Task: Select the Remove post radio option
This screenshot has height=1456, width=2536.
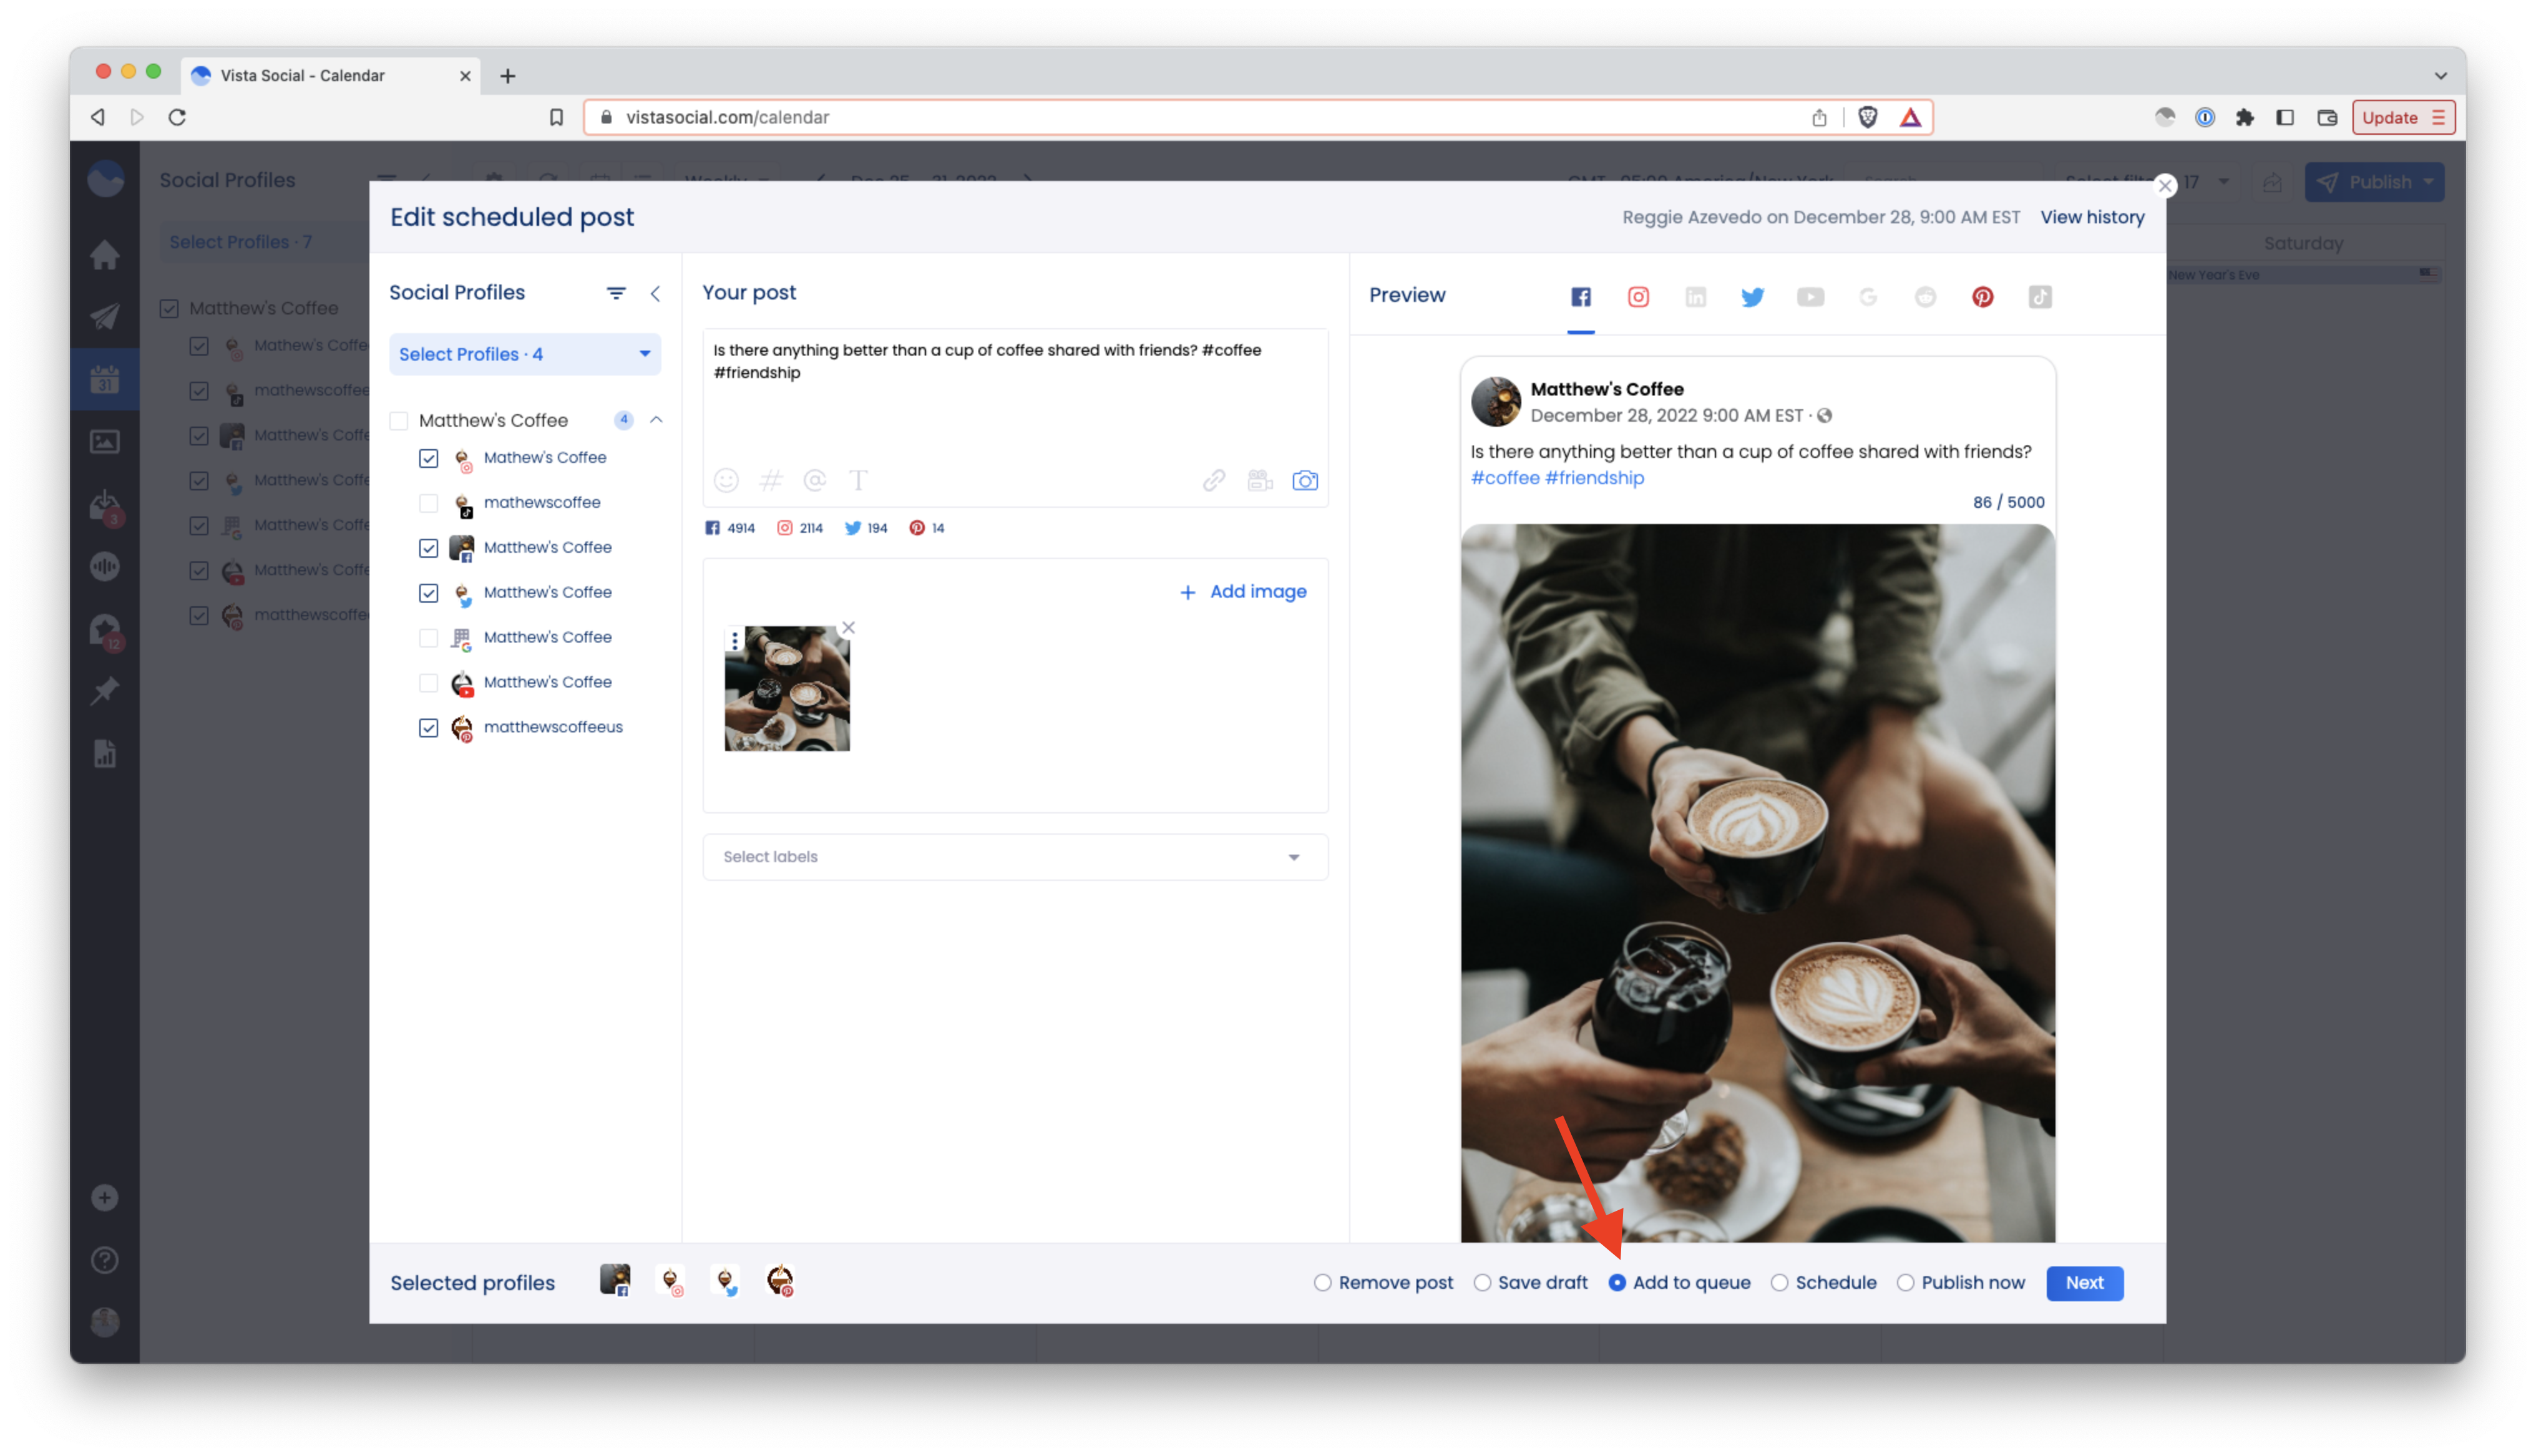Action: coord(1323,1283)
